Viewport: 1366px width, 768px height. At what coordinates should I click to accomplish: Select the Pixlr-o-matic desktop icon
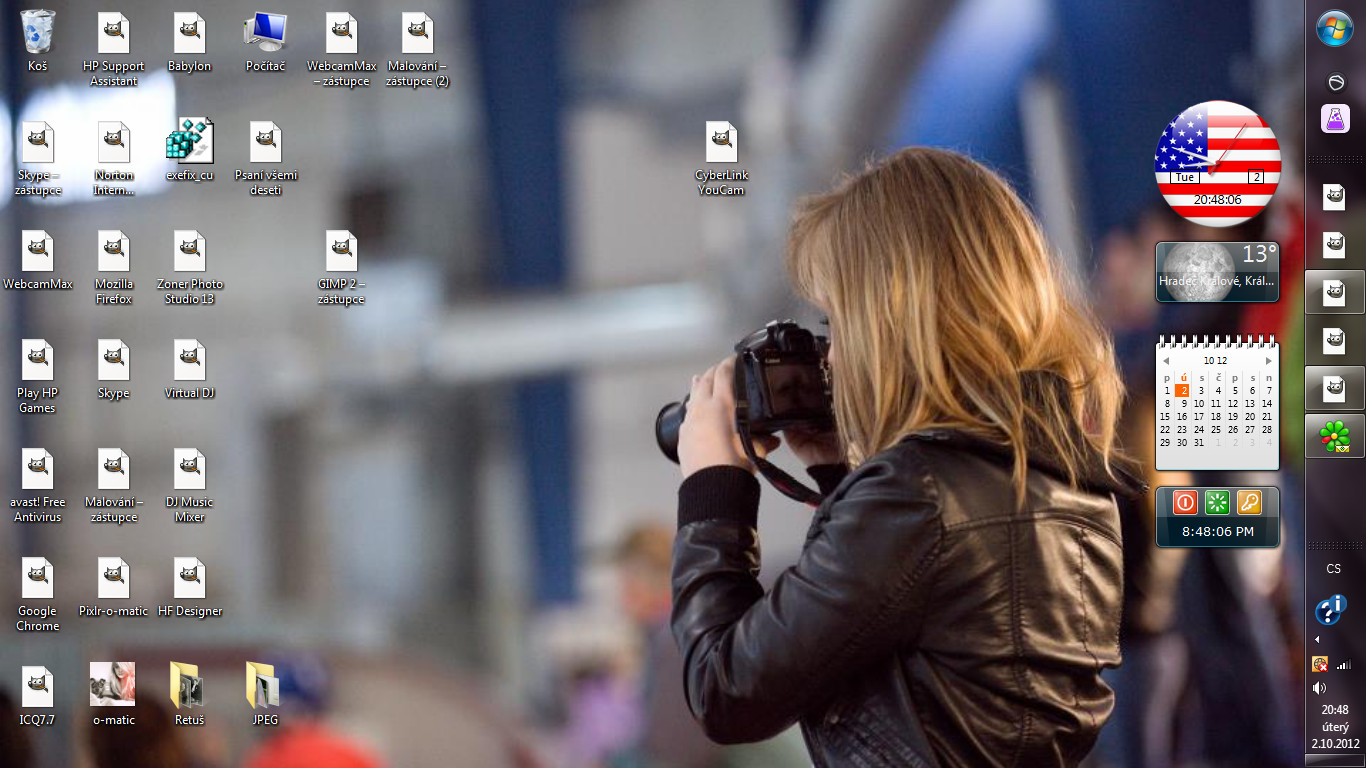[x=114, y=577]
